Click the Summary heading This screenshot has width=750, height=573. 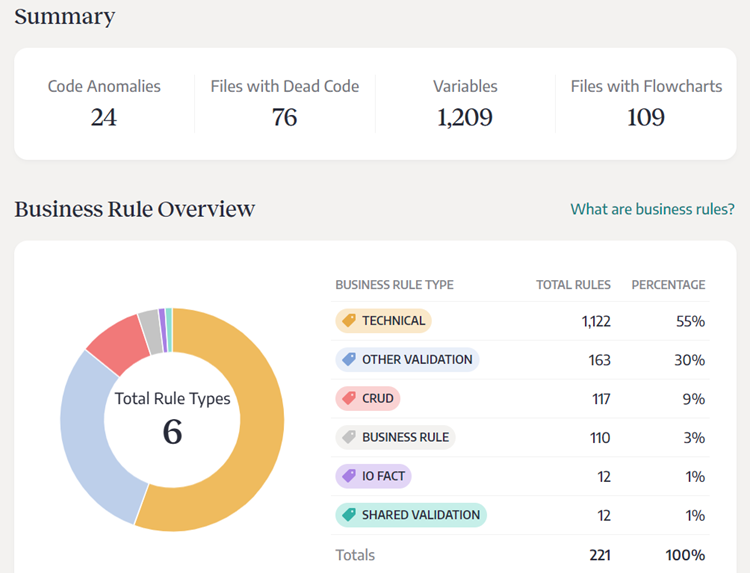[65, 17]
